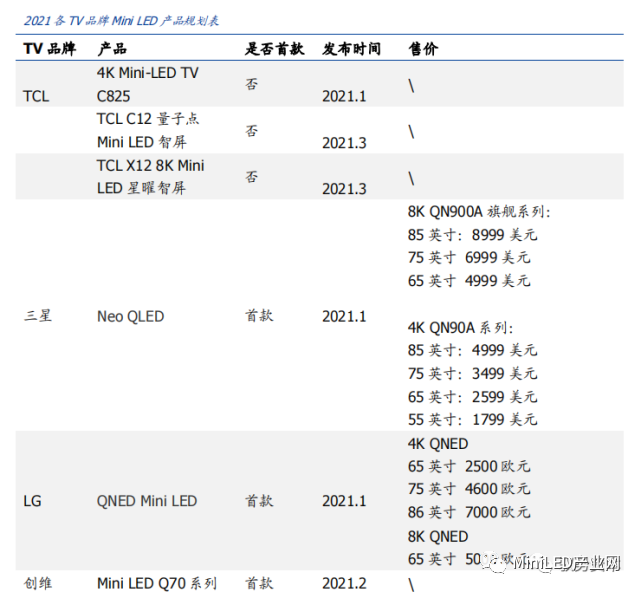
Task: Click '2021.3' in the TCL C12 row
Action: (x=344, y=143)
